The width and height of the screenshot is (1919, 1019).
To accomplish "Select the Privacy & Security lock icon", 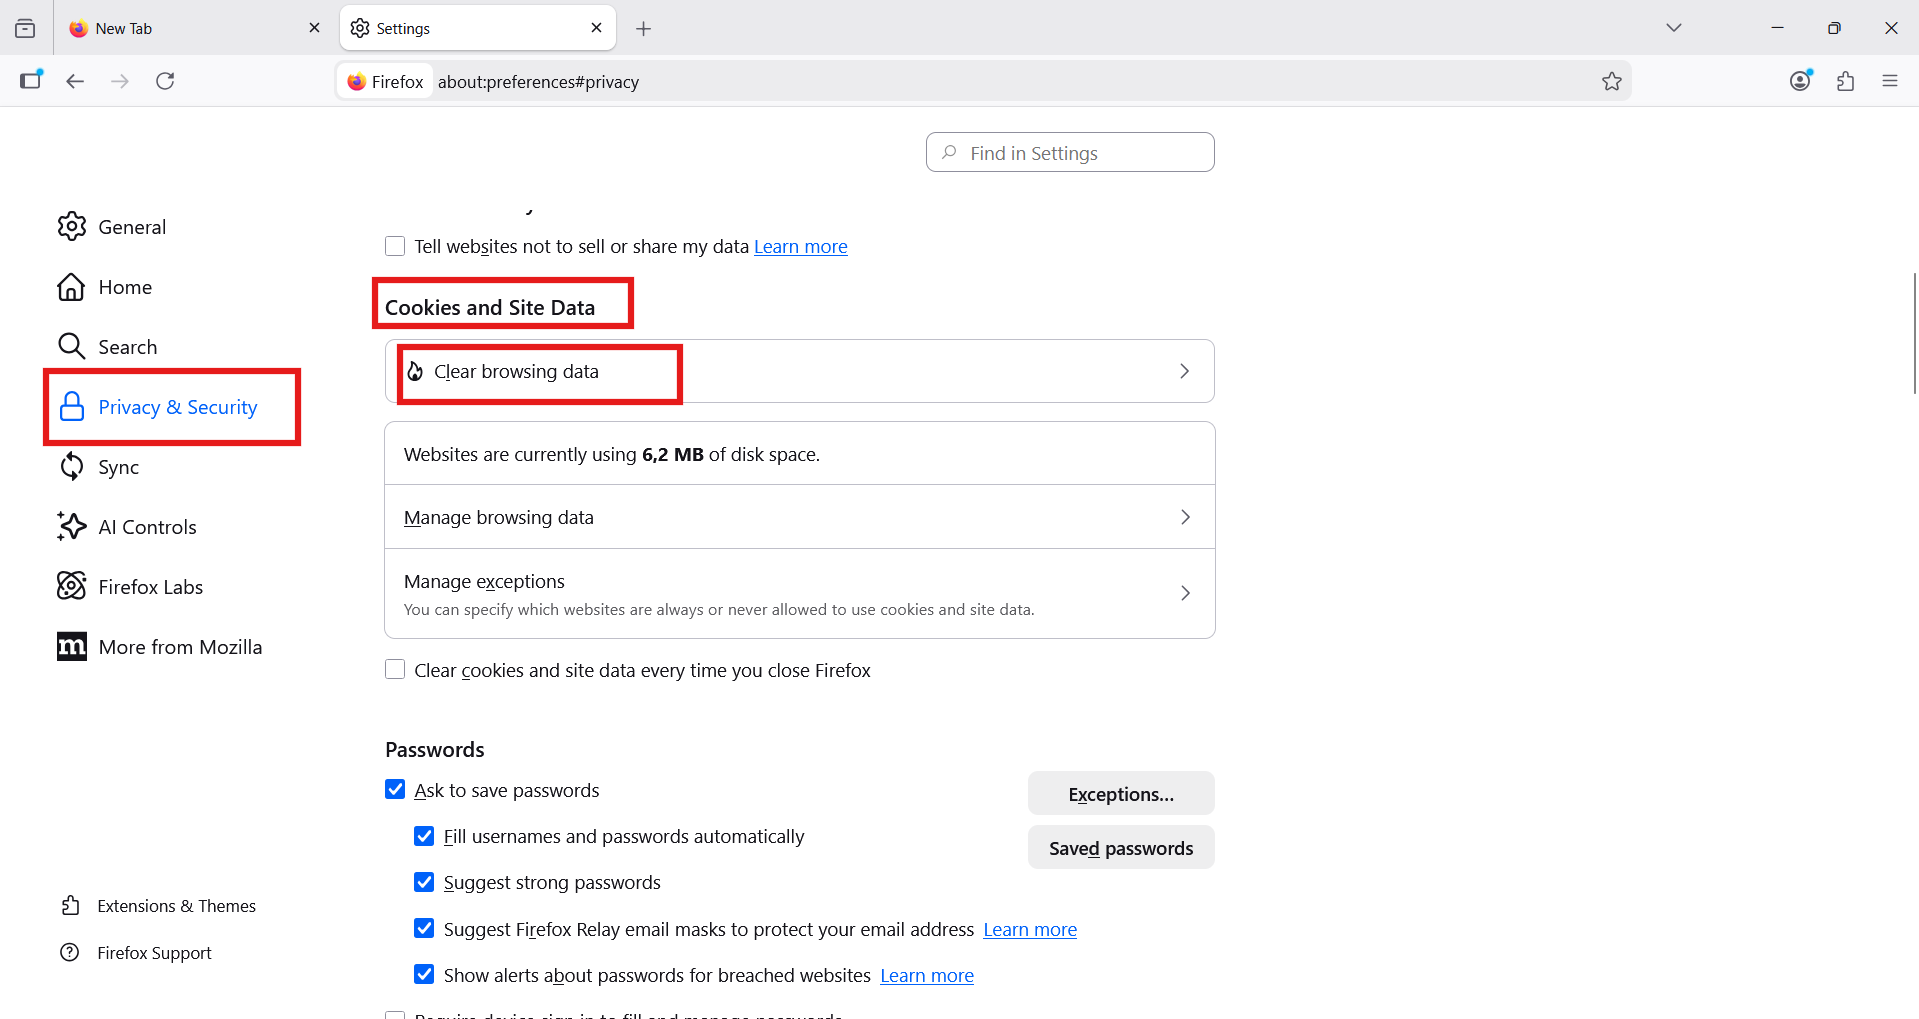I will [71, 407].
